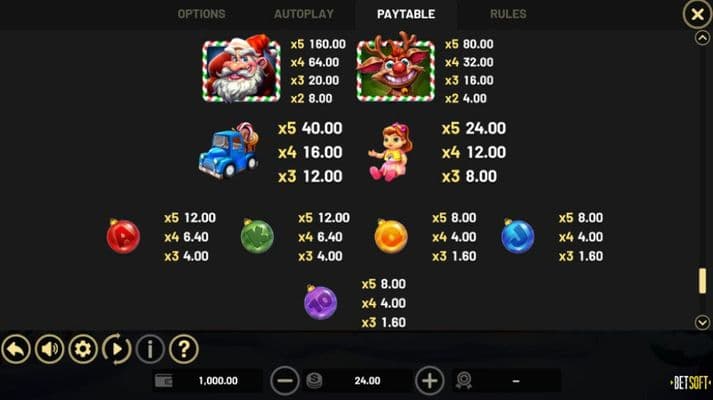The width and height of the screenshot is (713, 400).
Task: Start autoplay with the circular play icon
Action: pyautogui.click(x=116, y=349)
